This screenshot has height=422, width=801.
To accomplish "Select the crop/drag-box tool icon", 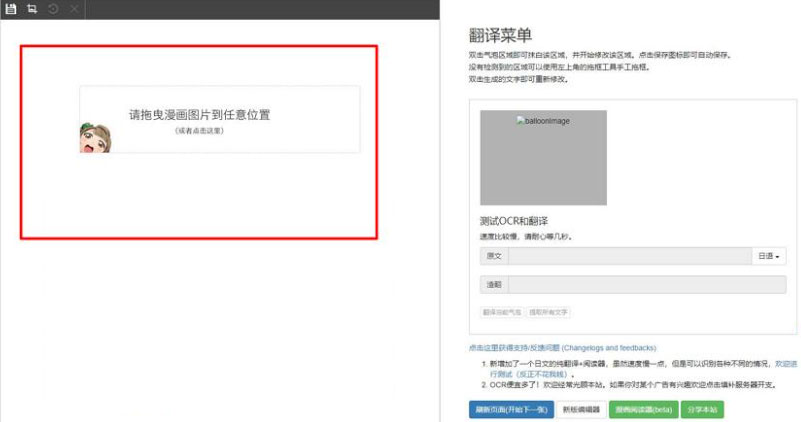I will click(x=32, y=9).
